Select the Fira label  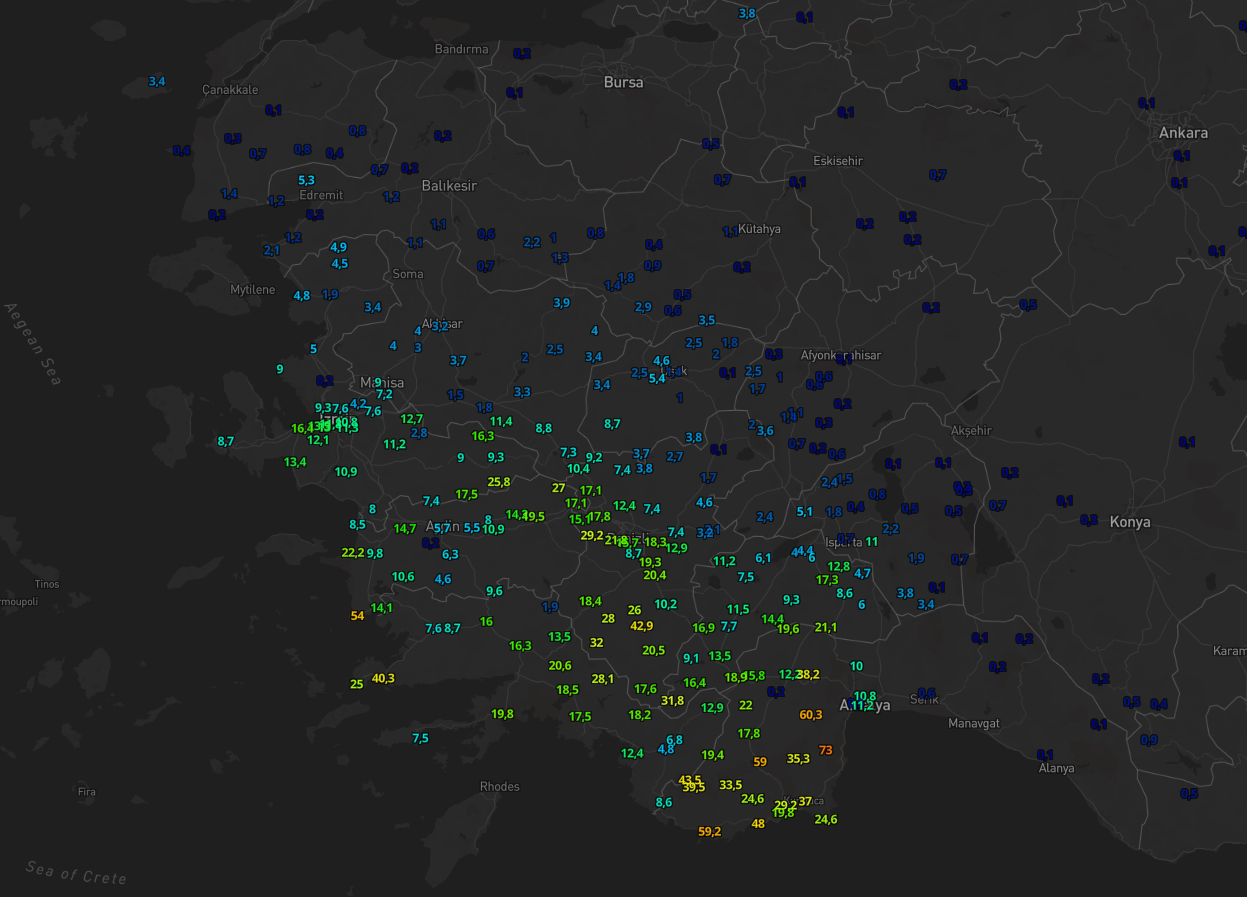pyautogui.click(x=87, y=792)
